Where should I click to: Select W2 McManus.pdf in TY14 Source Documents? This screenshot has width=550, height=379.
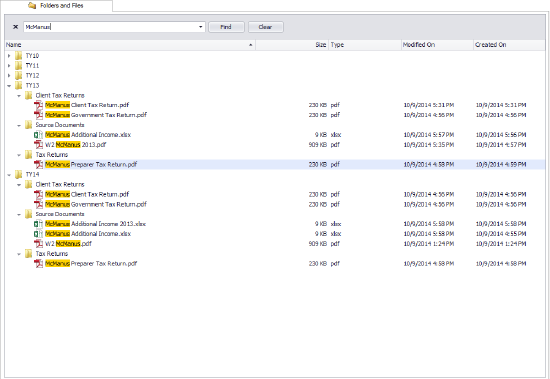[68, 244]
